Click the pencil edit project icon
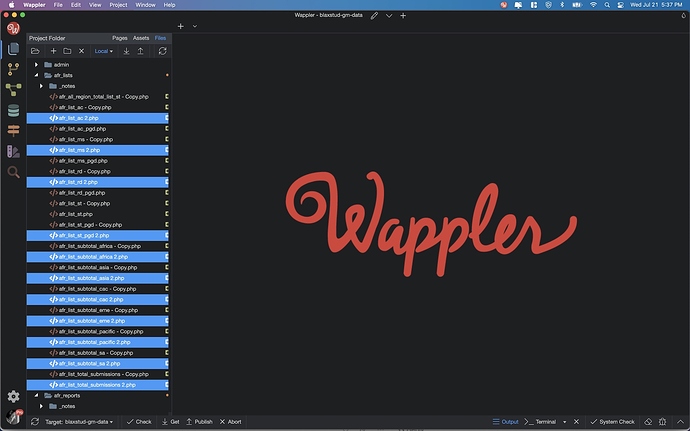 (374, 16)
